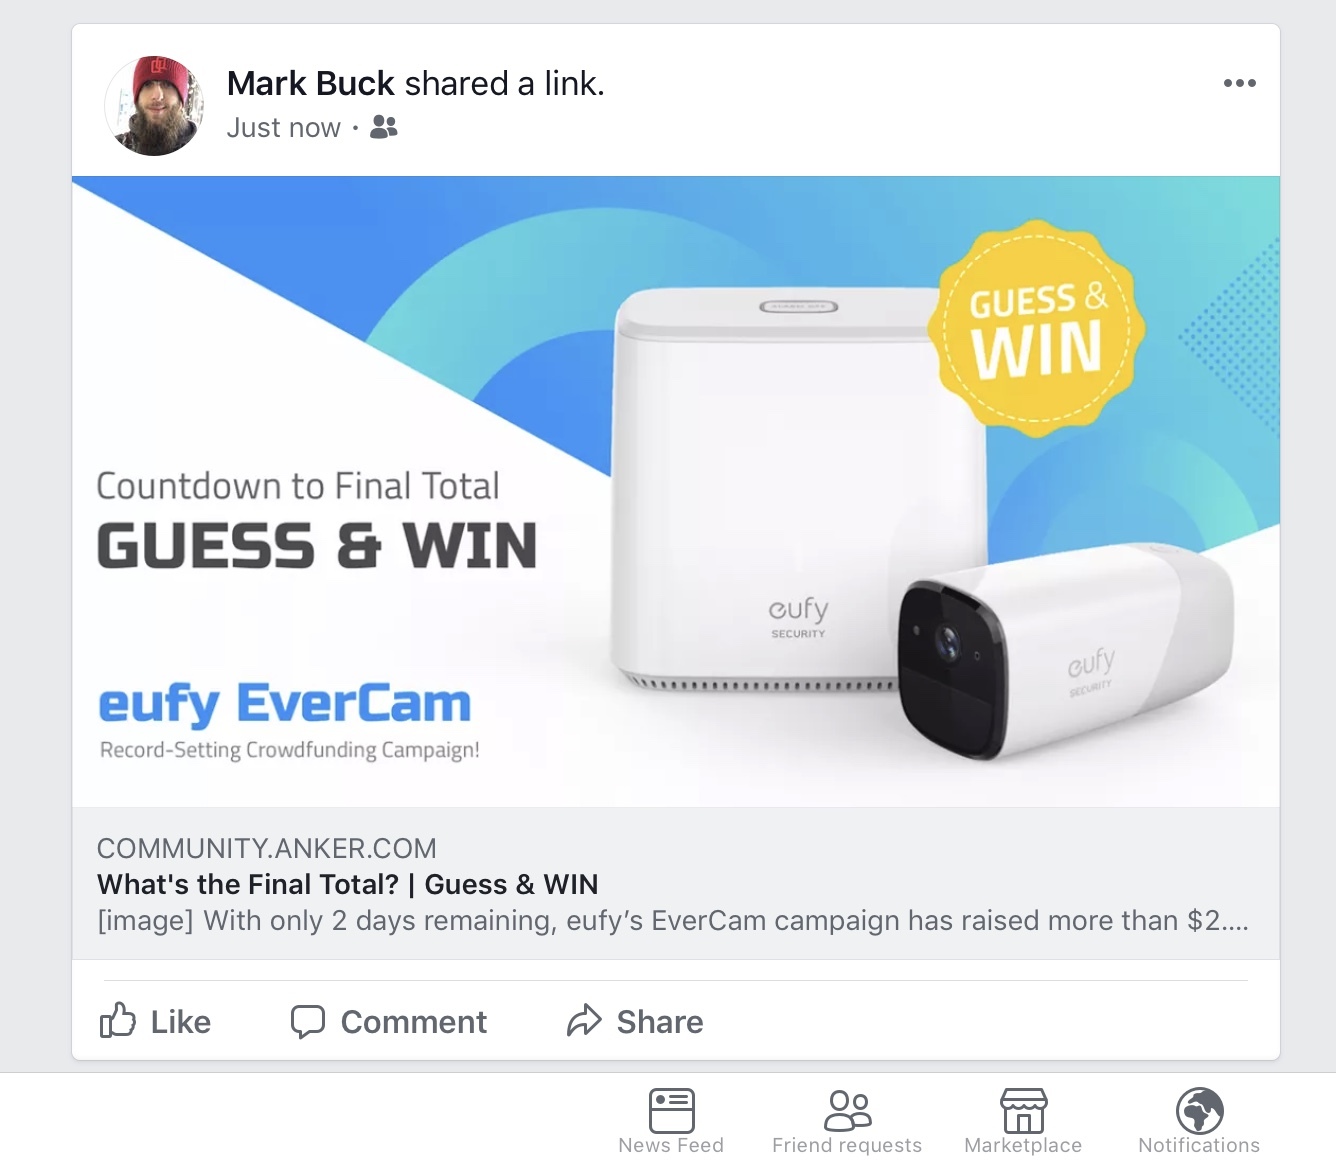Click the Like button label
The width and height of the screenshot is (1336, 1170).
coord(181,1022)
